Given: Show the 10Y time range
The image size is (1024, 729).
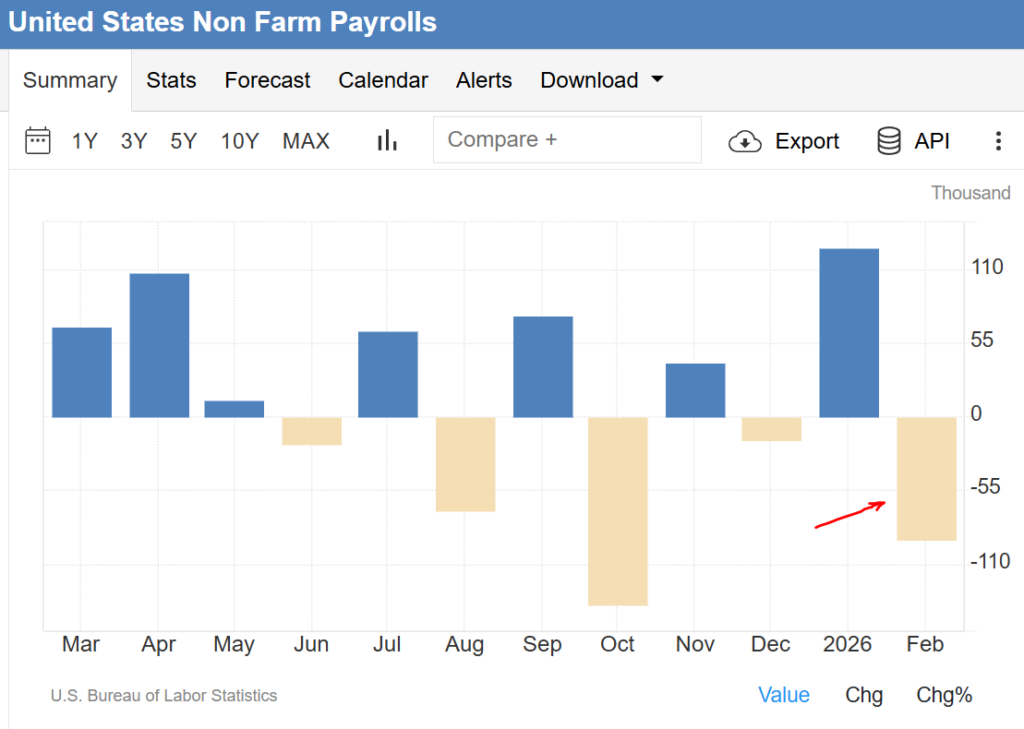Looking at the screenshot, I should (x=240, y=141).
